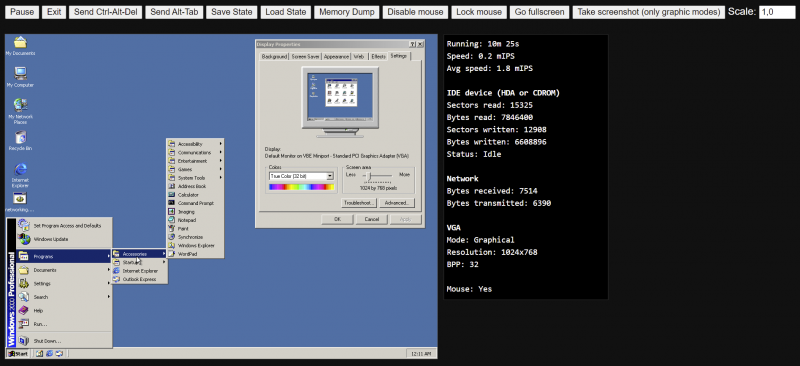Select My Computer desktop icon
800x366 pixels.
point(20,78)
